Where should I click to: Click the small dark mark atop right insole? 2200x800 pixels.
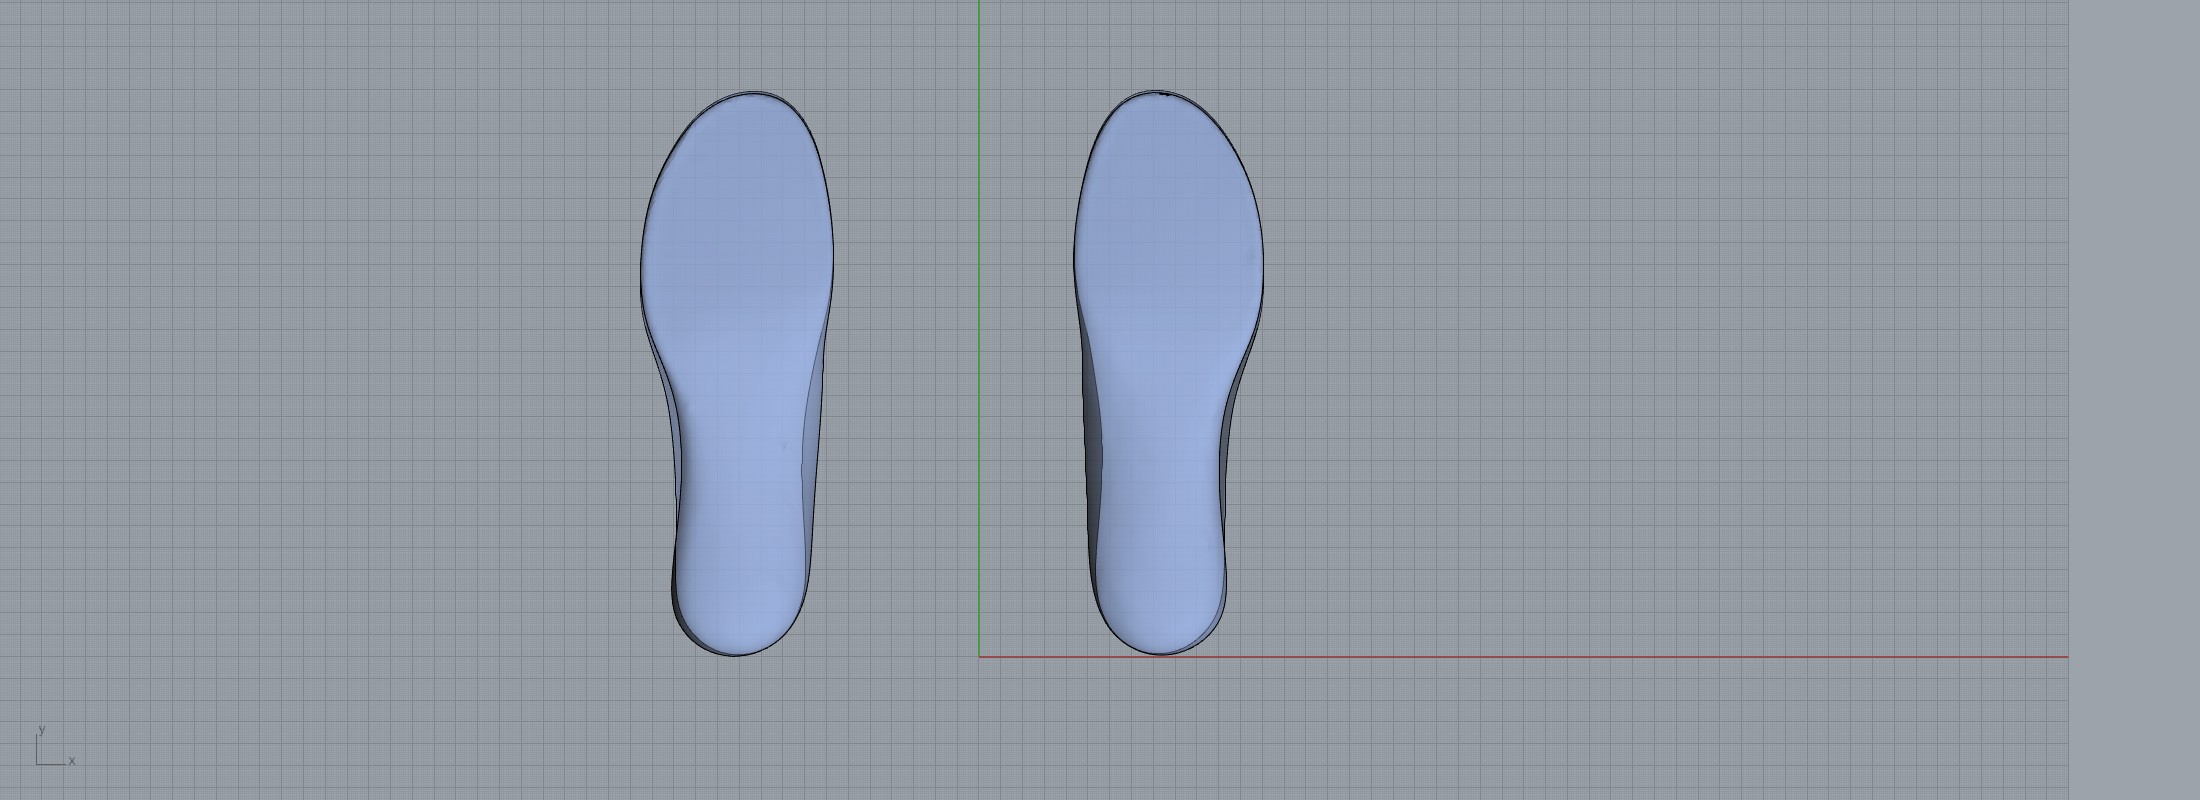click(x=1166, y=95)
